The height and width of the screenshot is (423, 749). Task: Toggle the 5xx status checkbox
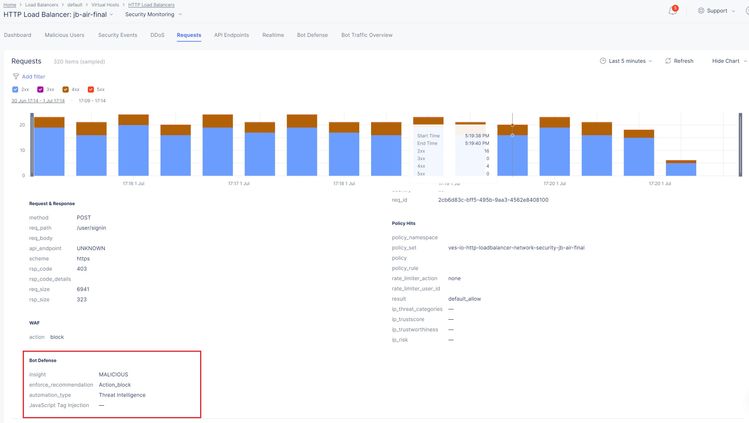click(91, 89)
